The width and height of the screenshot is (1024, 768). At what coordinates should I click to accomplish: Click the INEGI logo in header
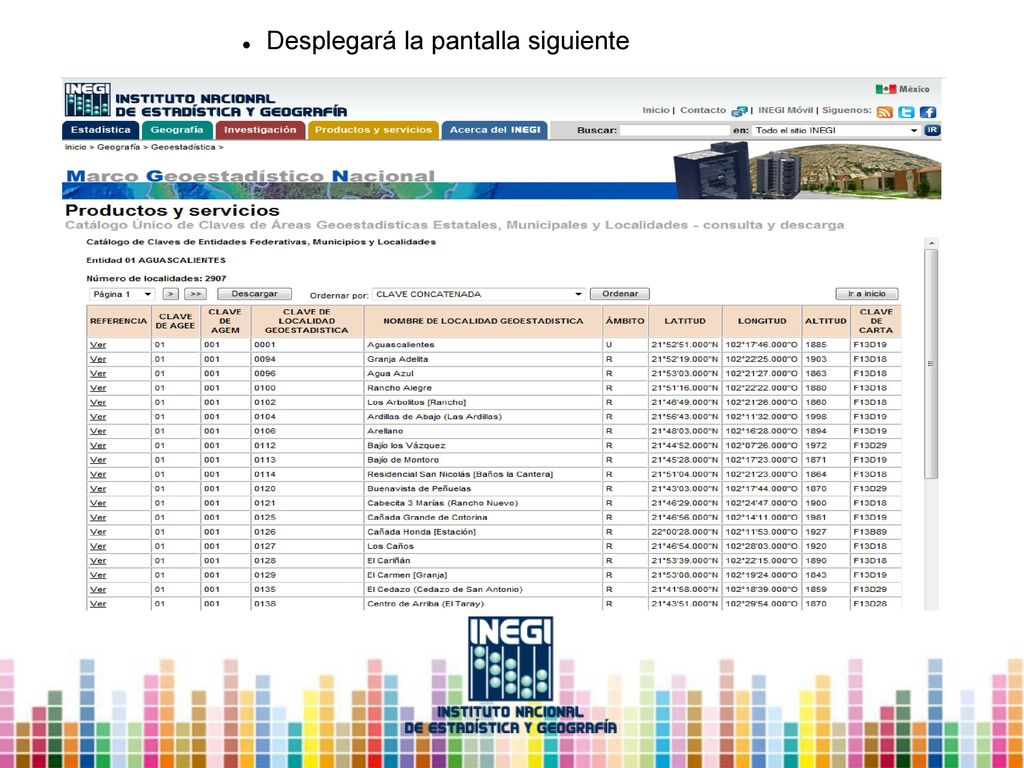pyautogui.click(x=88, y=100)
